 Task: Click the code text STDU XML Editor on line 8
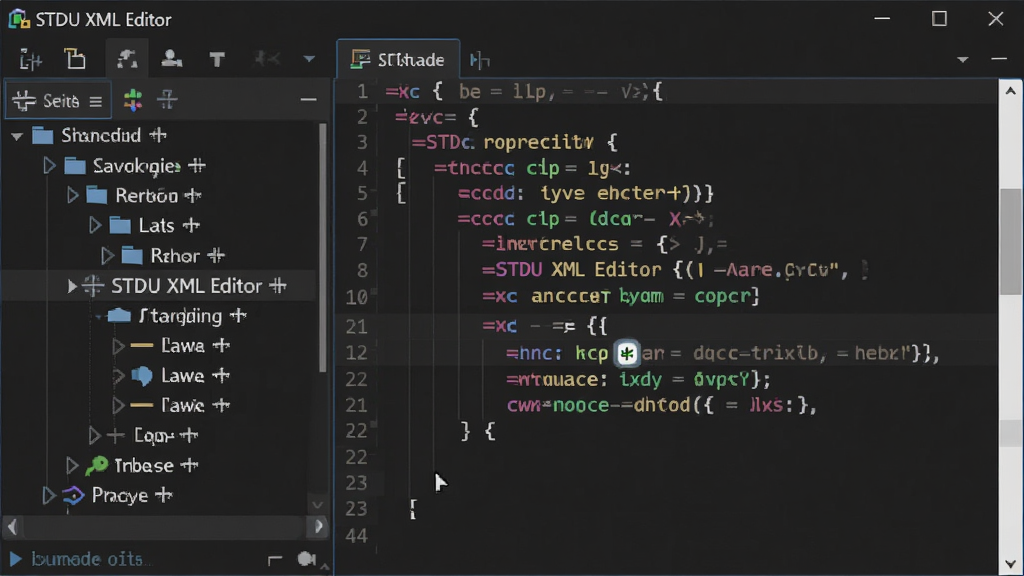(579, 270)
